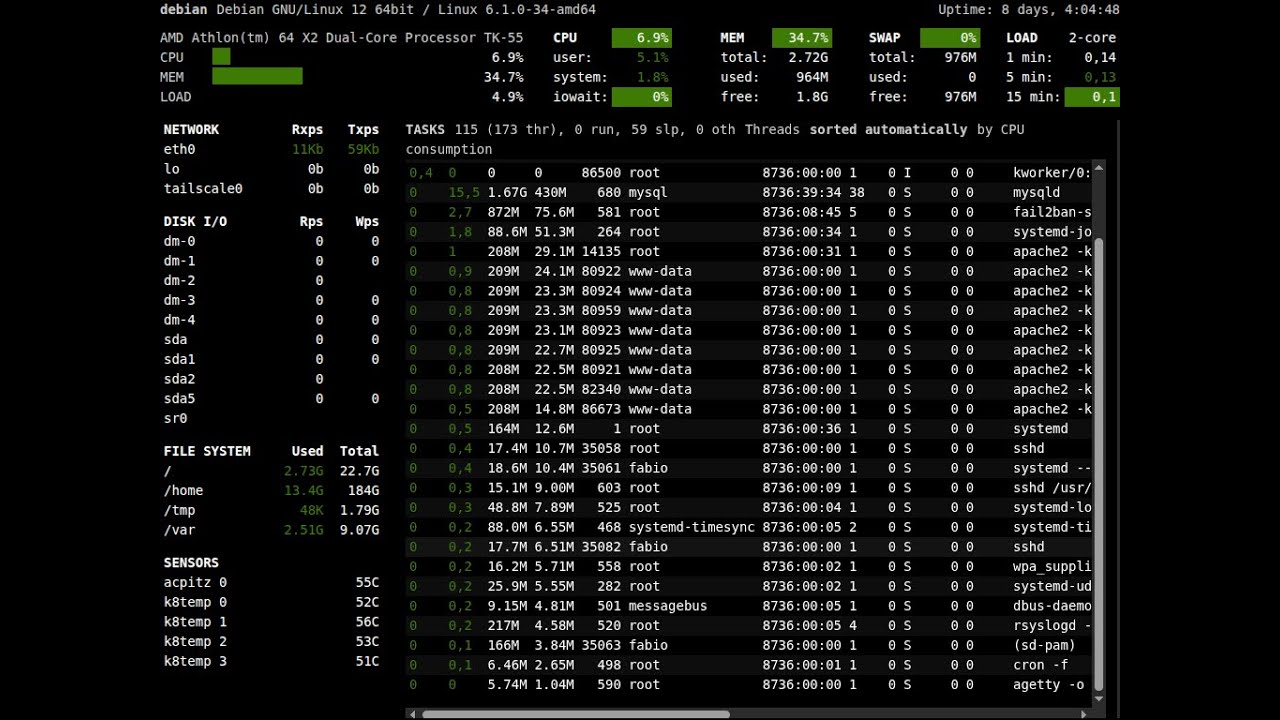1280x720 pixels.
Task: Click the vertical scrollbar thumb
Action: pos(1099,464)
